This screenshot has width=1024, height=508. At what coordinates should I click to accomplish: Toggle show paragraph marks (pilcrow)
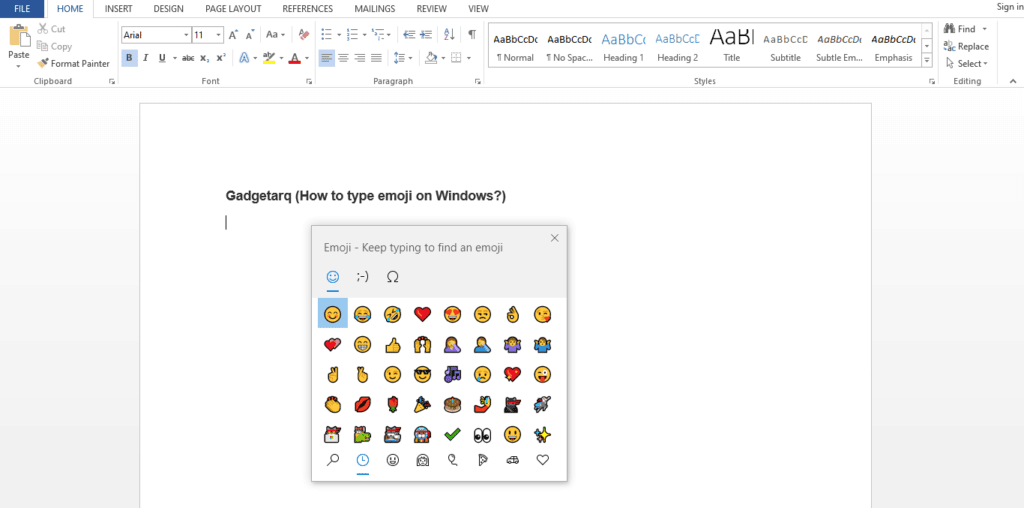472,35
